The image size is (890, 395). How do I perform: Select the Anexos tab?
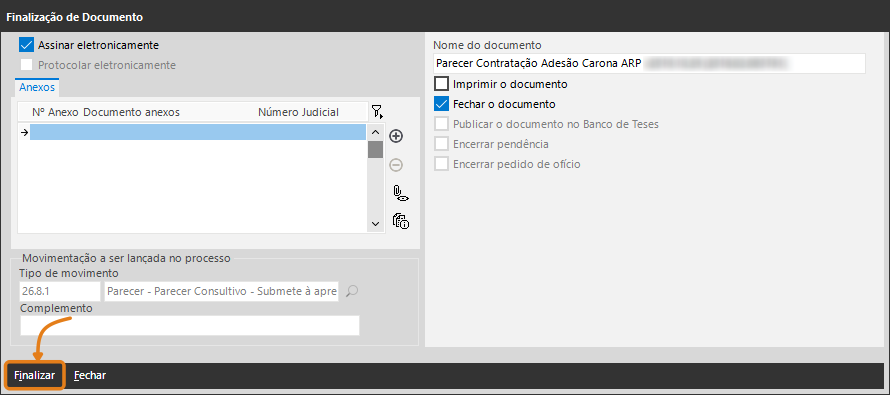pyautogui.click(x=37, y=87)
